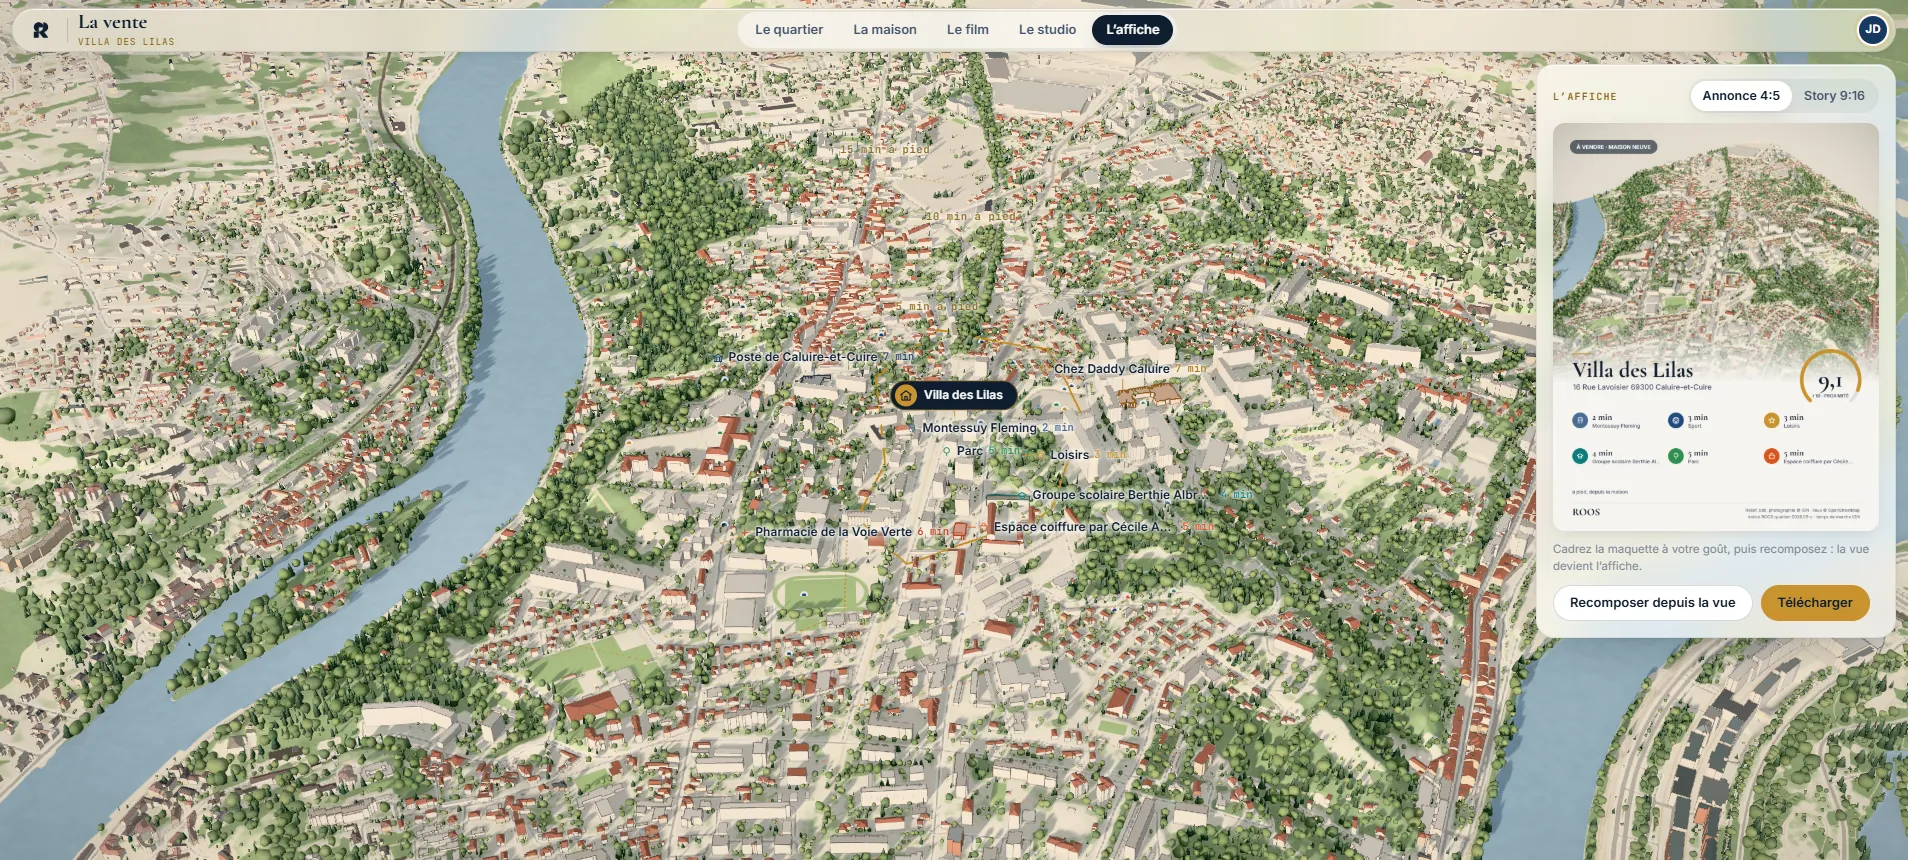The image size is (1908, 860).
Task: Select the L'affiche tab
Action: pyautogui.click(x=1132, y=30)
